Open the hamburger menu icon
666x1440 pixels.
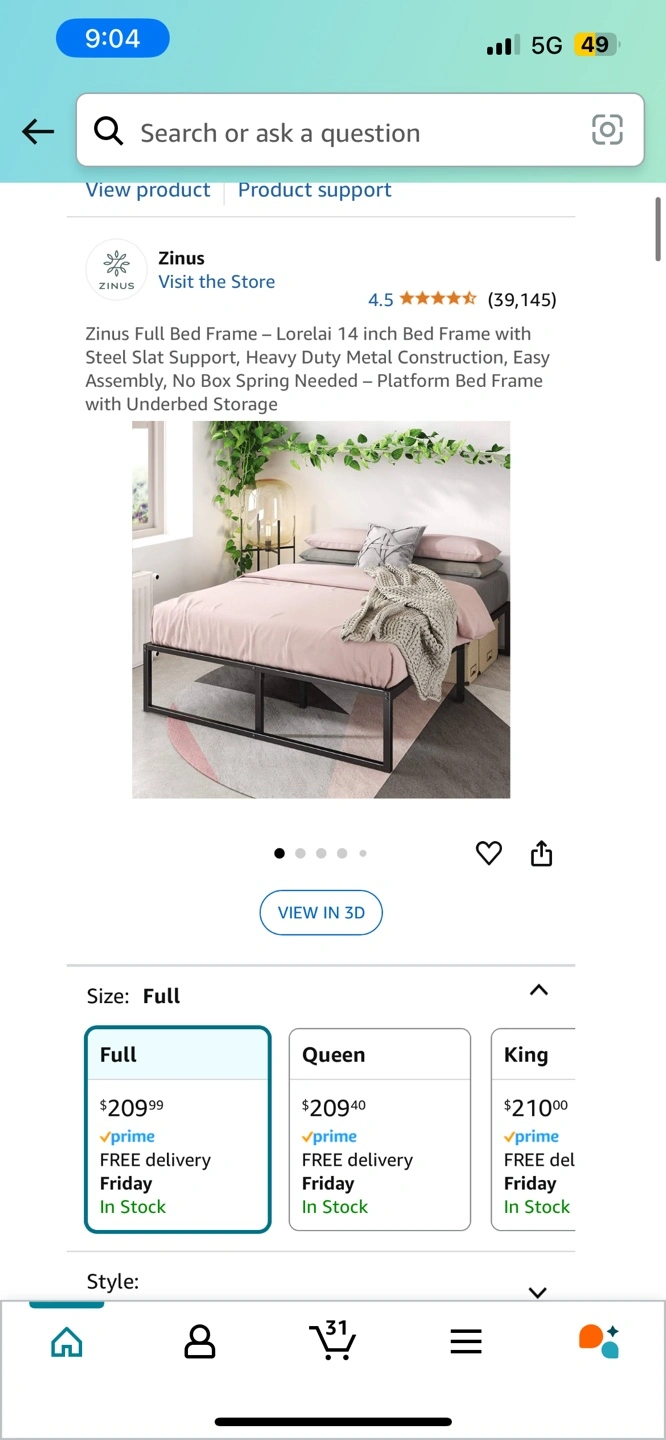466,1341
